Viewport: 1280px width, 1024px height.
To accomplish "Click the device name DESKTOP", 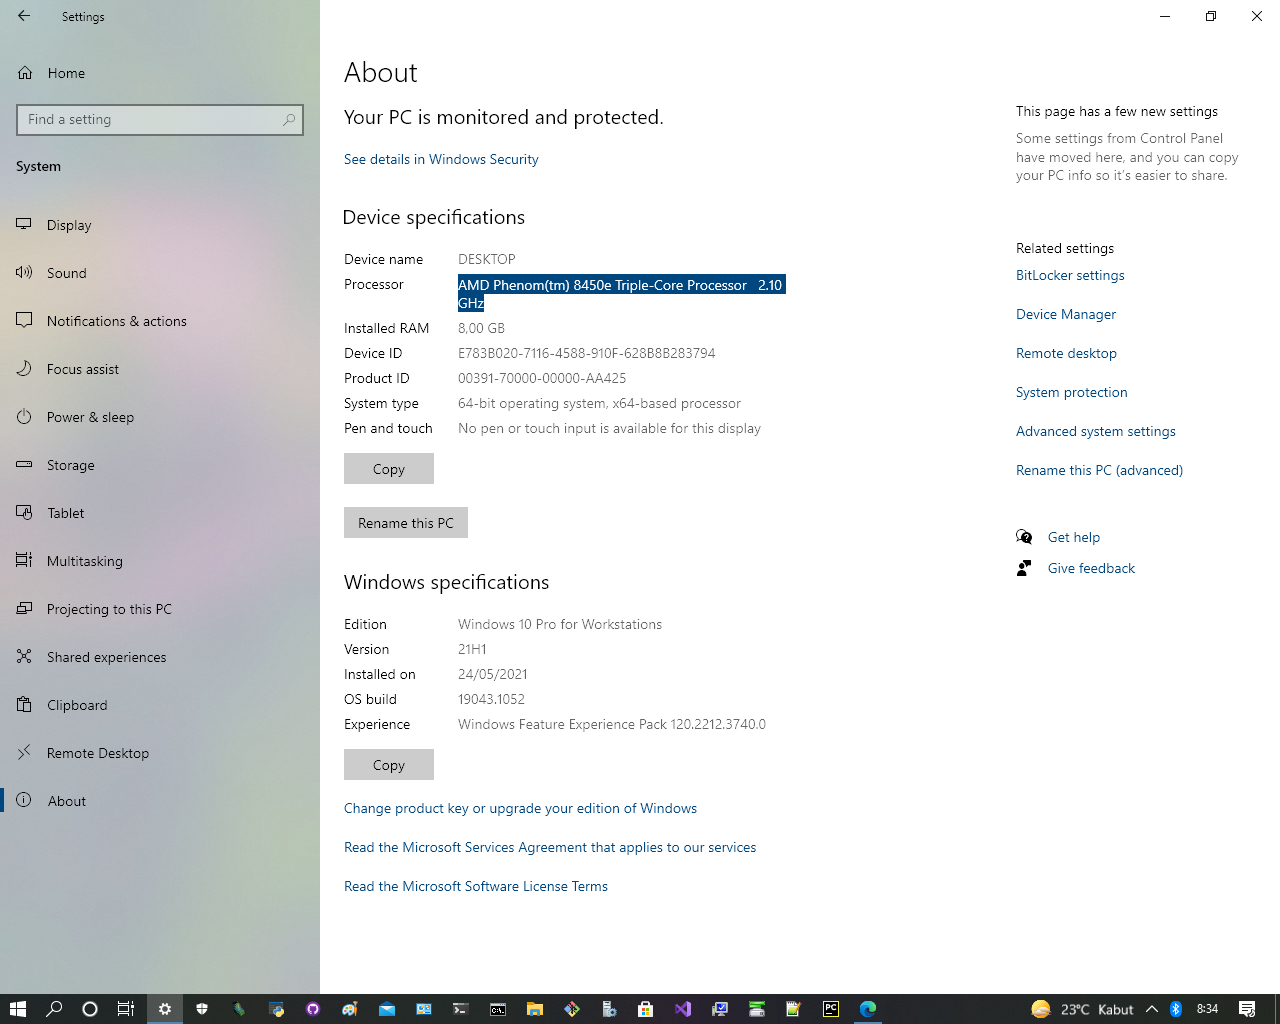I will tap(487, 259).
